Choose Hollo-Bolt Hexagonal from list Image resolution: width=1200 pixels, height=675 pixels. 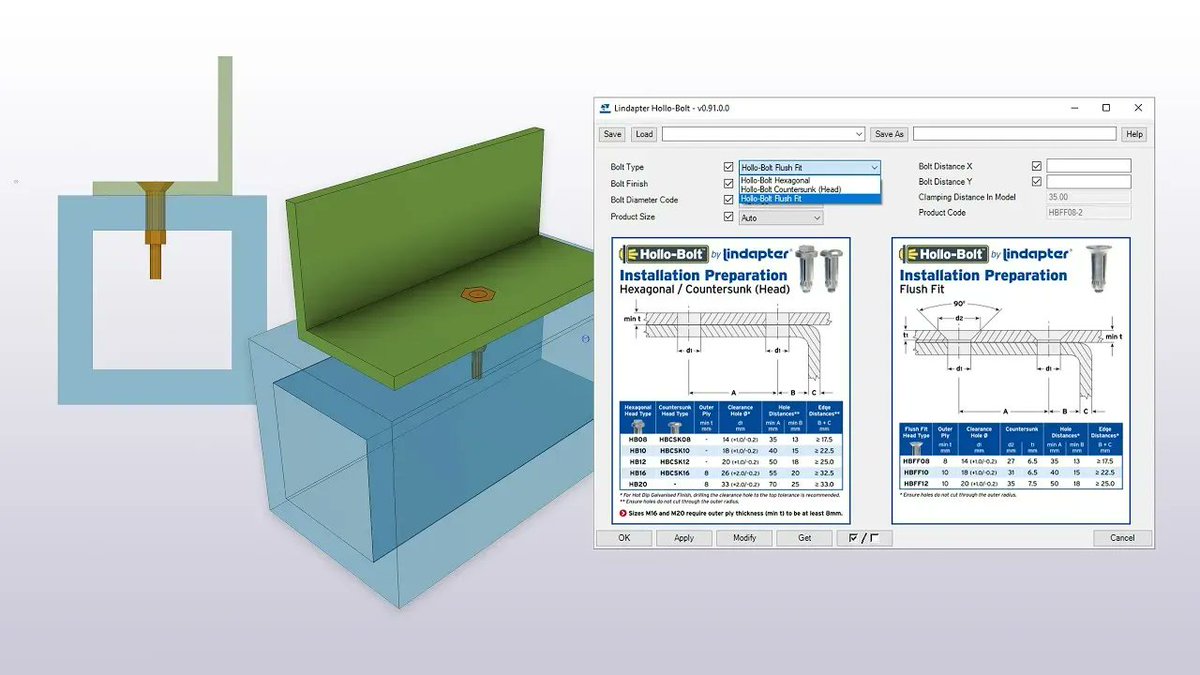coord(810,180)
